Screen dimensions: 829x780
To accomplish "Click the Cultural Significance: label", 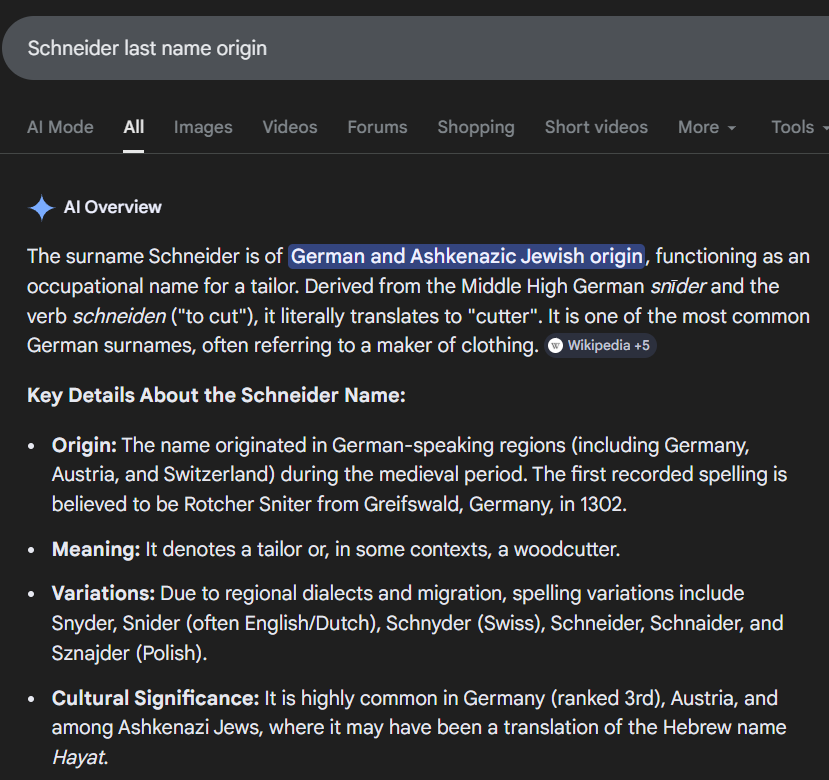I will coord(155,698).
